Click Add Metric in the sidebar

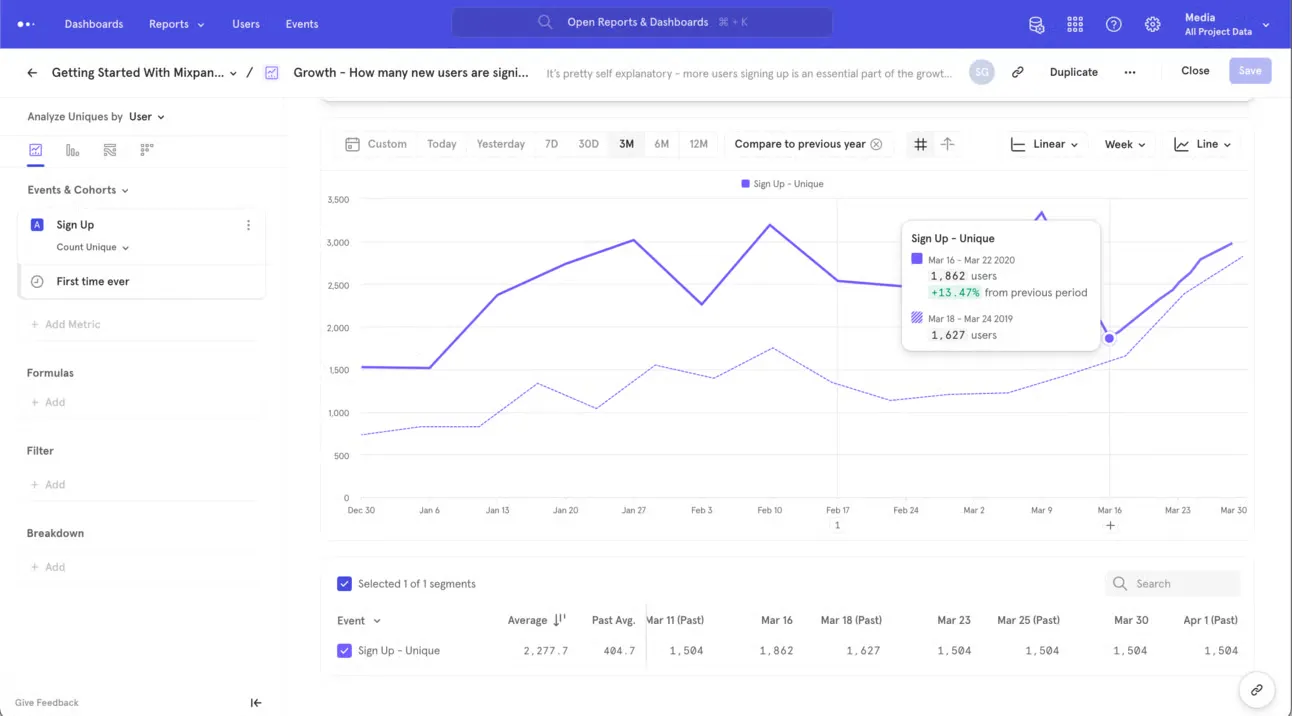point(69,323)
